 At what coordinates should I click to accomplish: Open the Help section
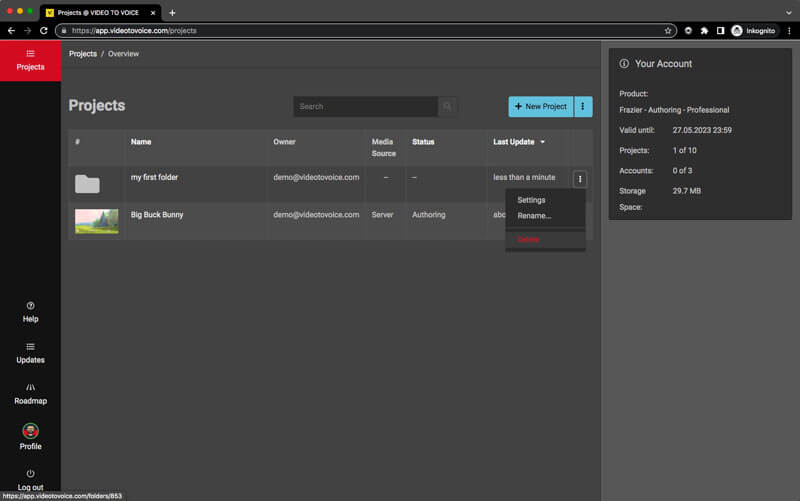(x=30, y=311)
